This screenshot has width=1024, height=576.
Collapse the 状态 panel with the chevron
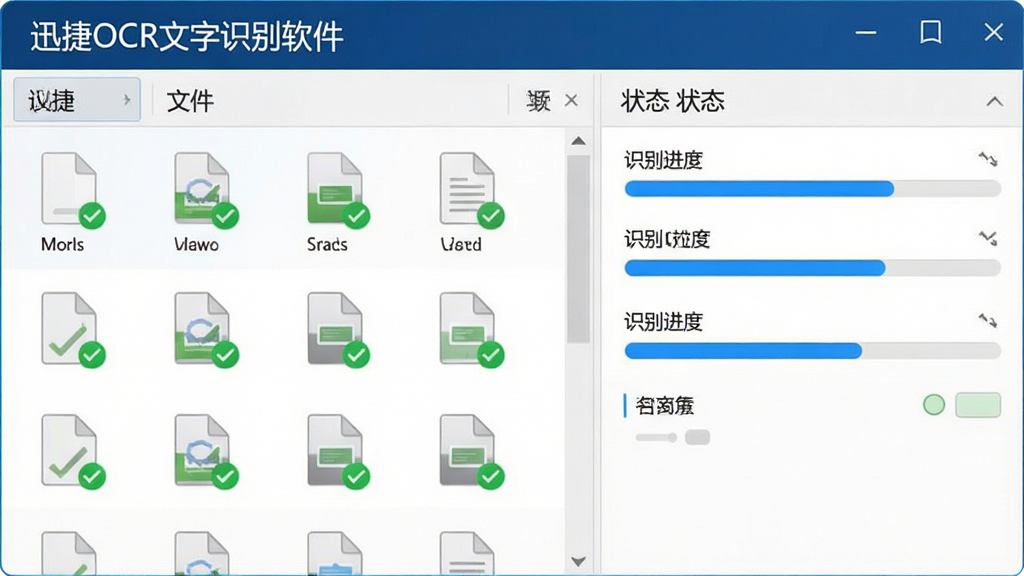point(994,101)
